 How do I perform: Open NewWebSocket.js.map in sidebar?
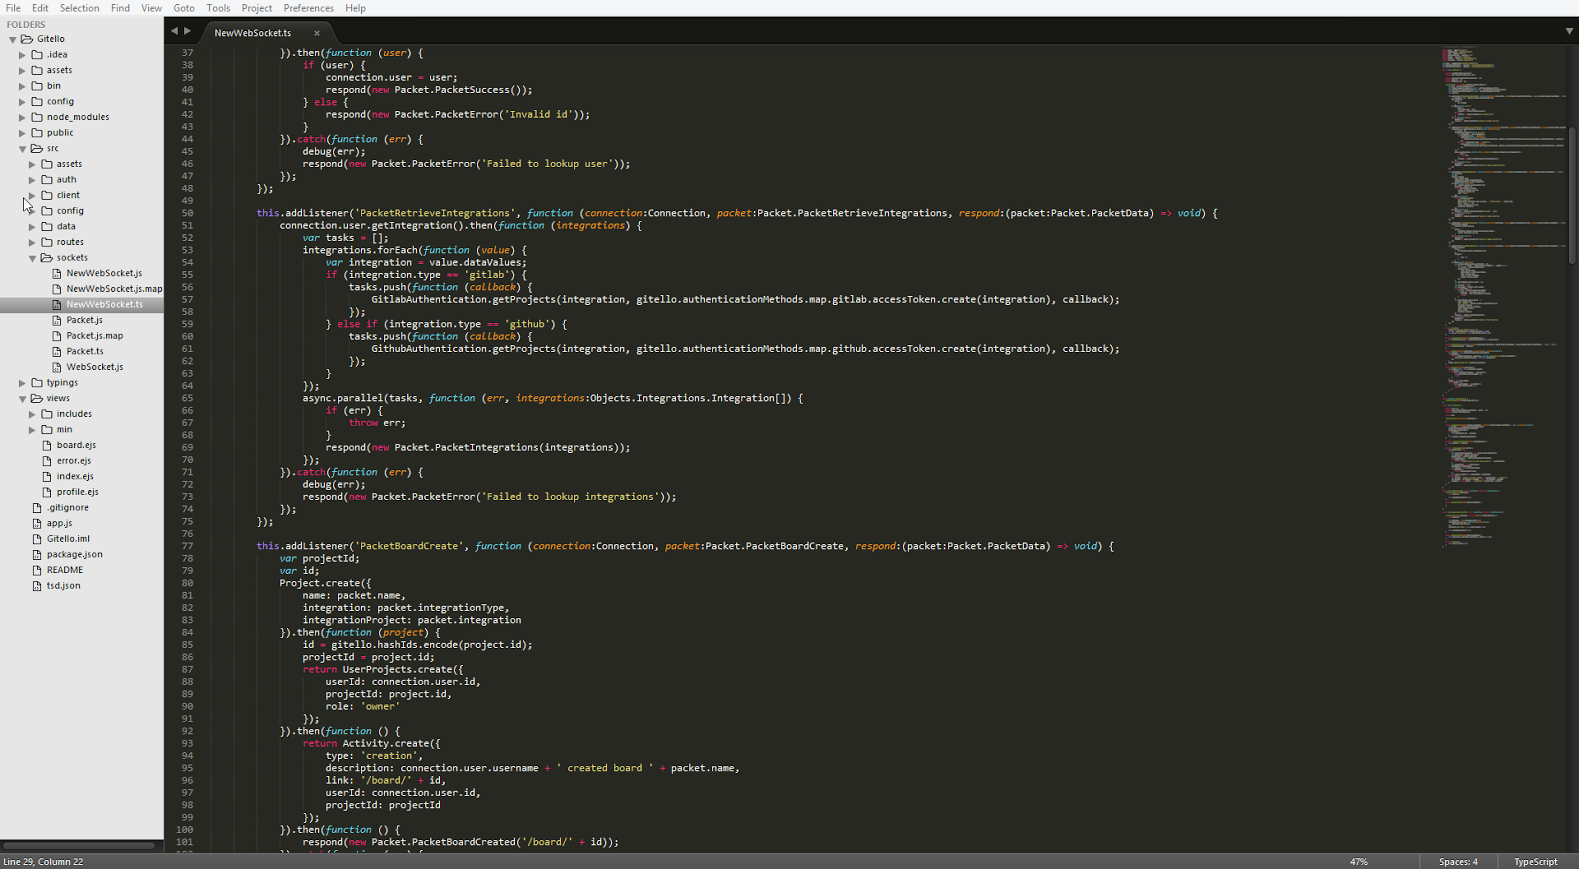pos(114,289)
